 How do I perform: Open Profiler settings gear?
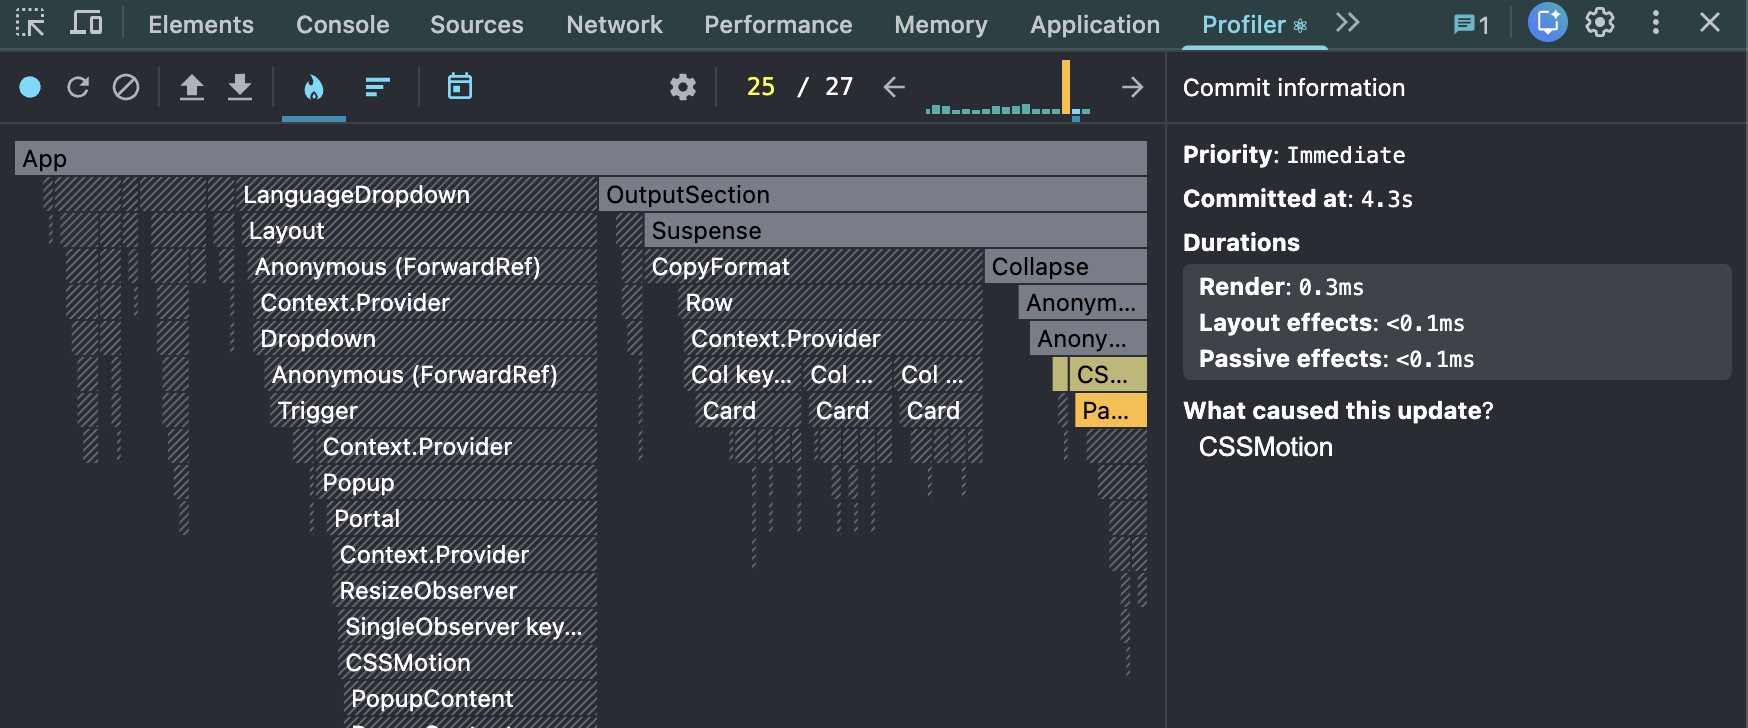coord(683,88)
